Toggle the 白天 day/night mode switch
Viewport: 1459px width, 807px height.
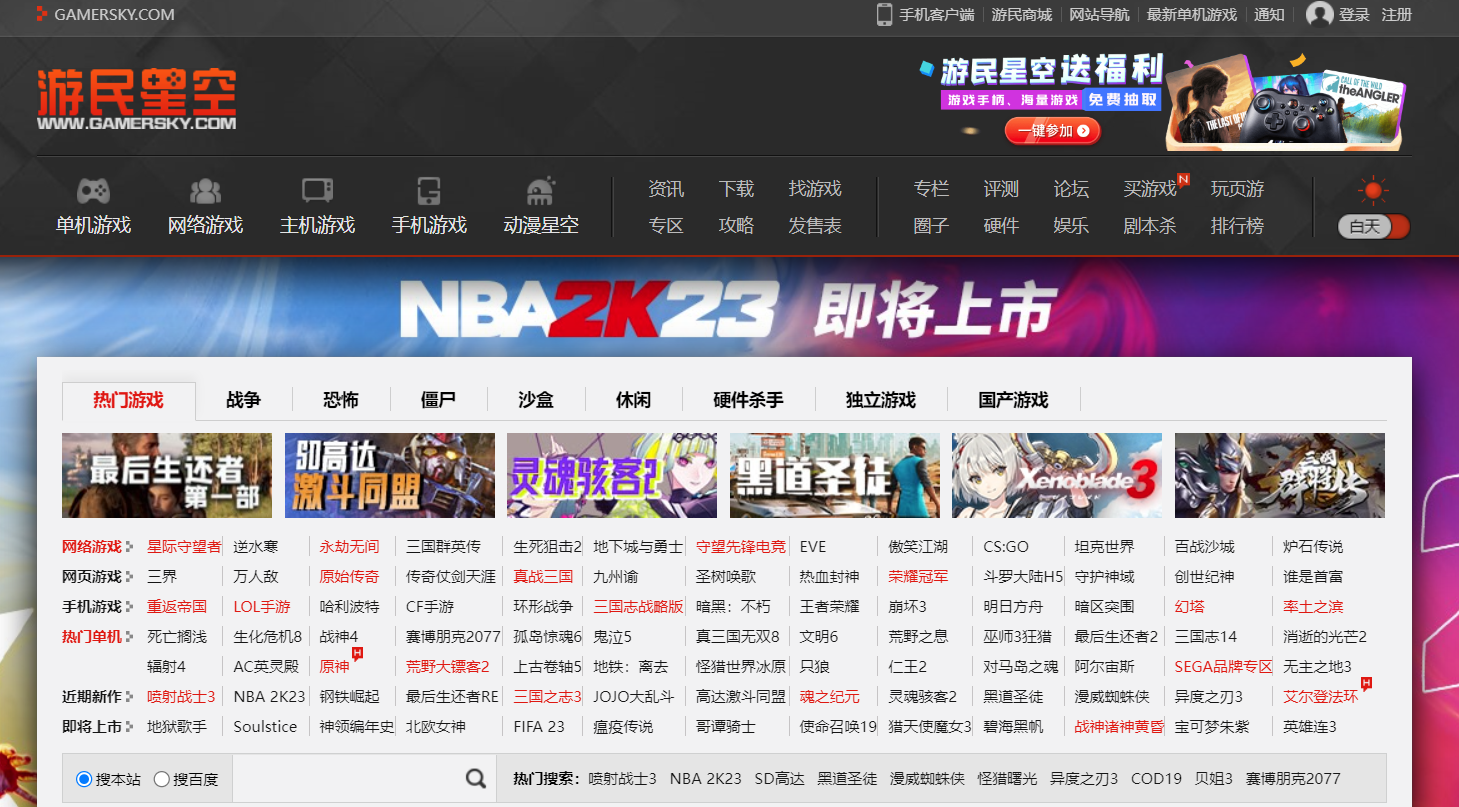coord(1373,226)
